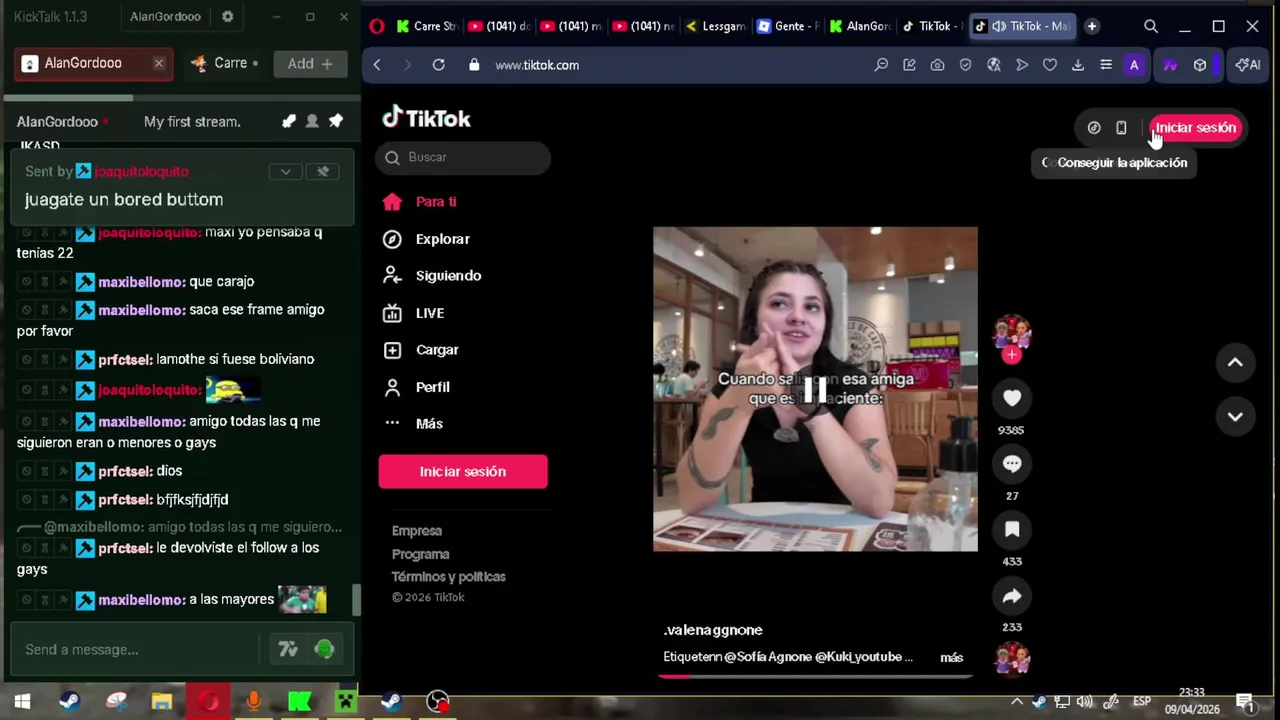Go back using the browser back arrow

point(377,65)
